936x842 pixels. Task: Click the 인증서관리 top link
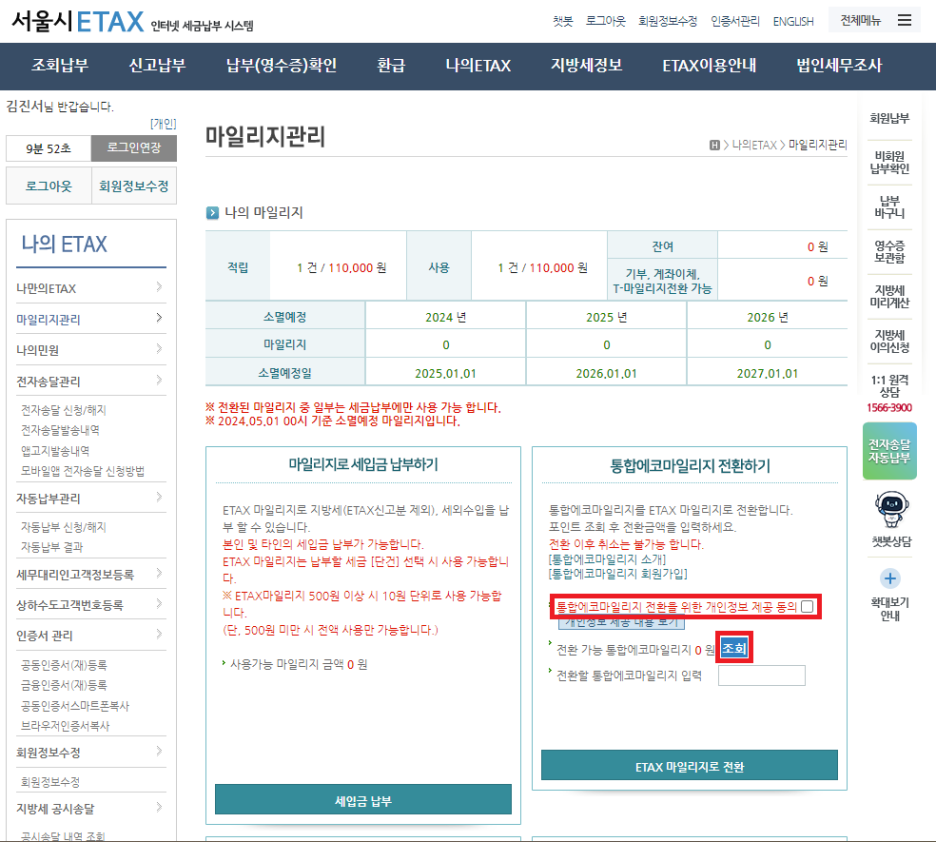tap(735, 21)
